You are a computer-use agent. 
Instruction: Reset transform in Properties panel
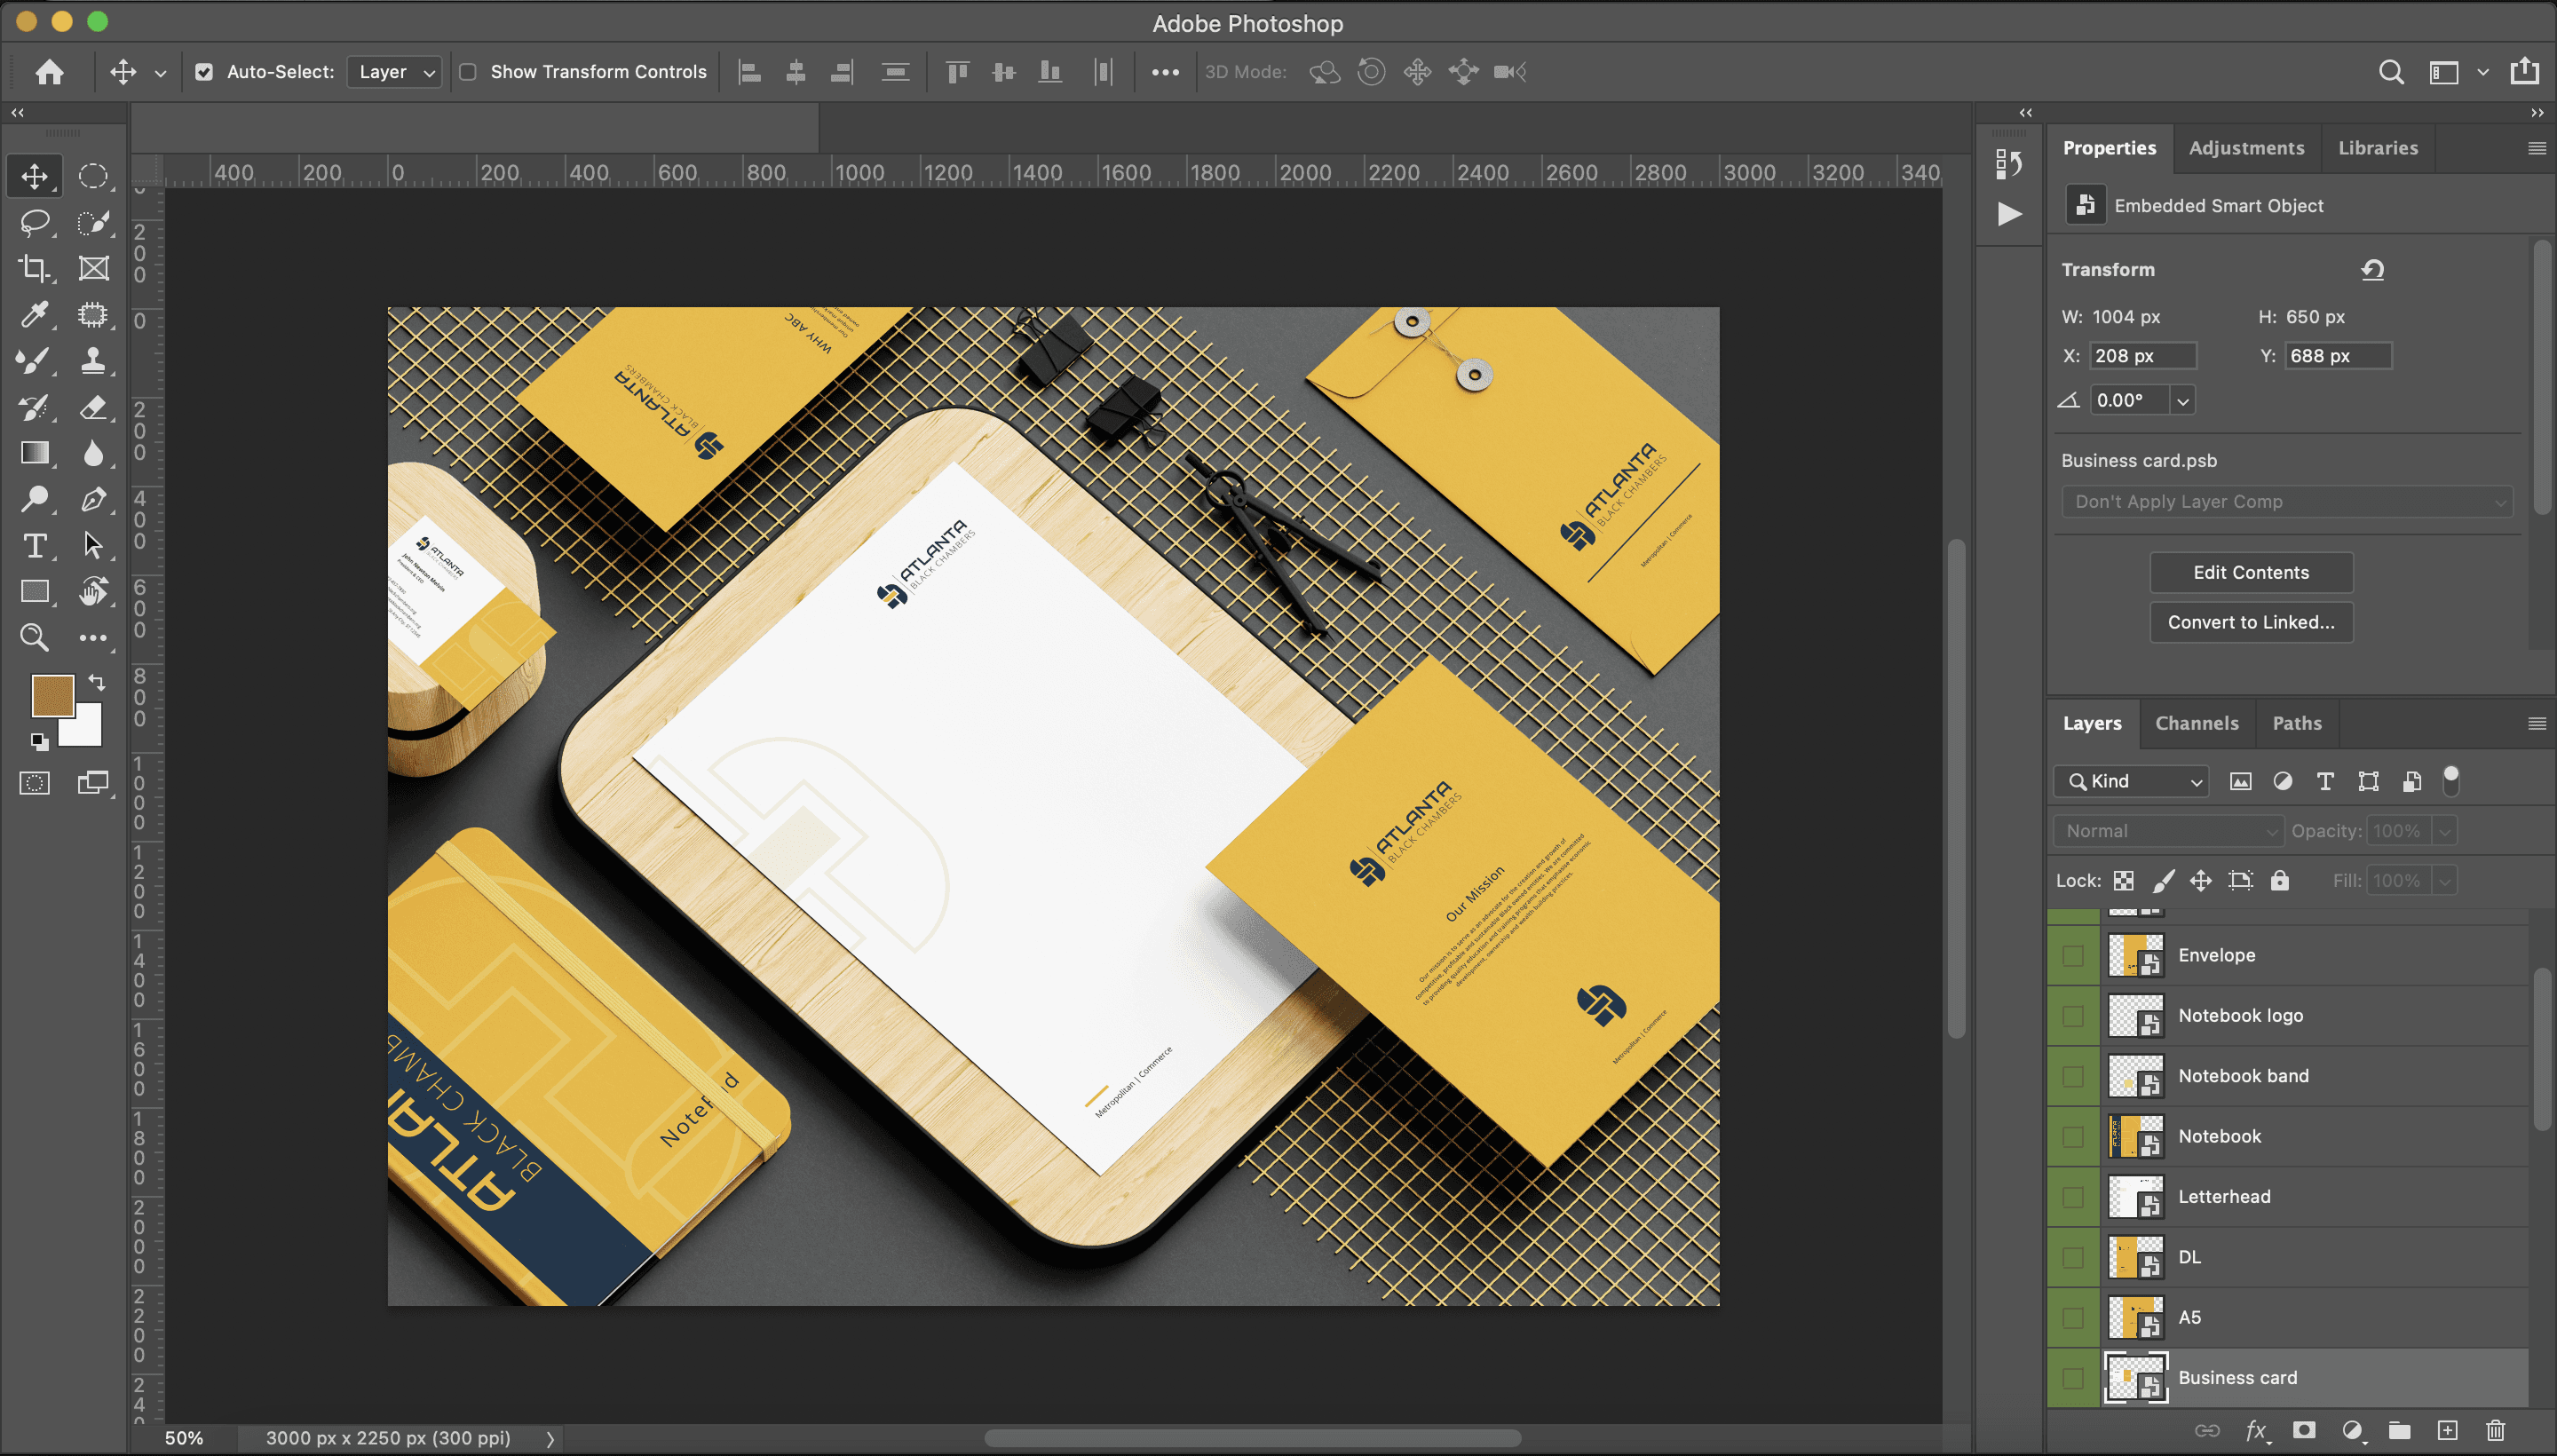tap(2373, 269)
